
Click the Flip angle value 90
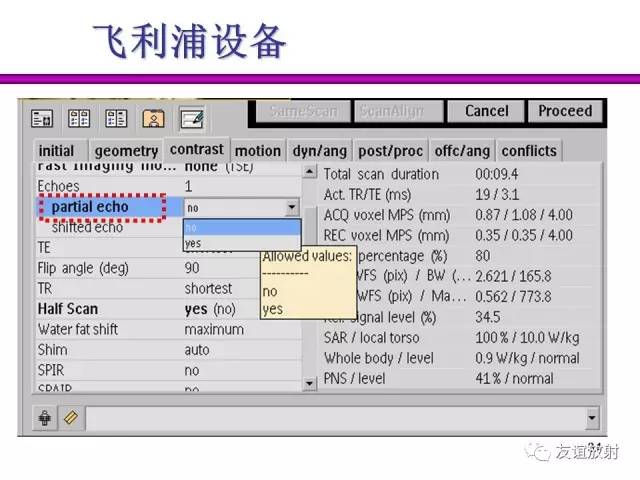[x=192, y=268]
